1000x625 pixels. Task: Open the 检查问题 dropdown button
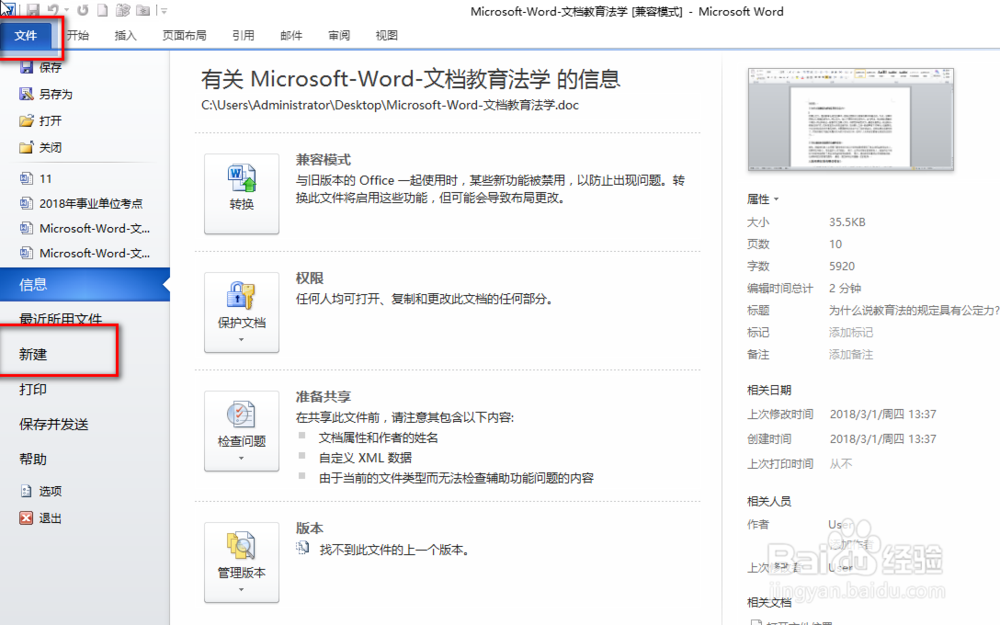coord(242,430)
